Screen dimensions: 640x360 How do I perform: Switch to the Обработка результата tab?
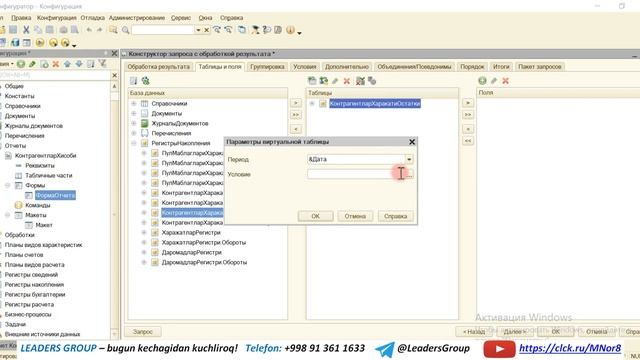tap(158, 67)
